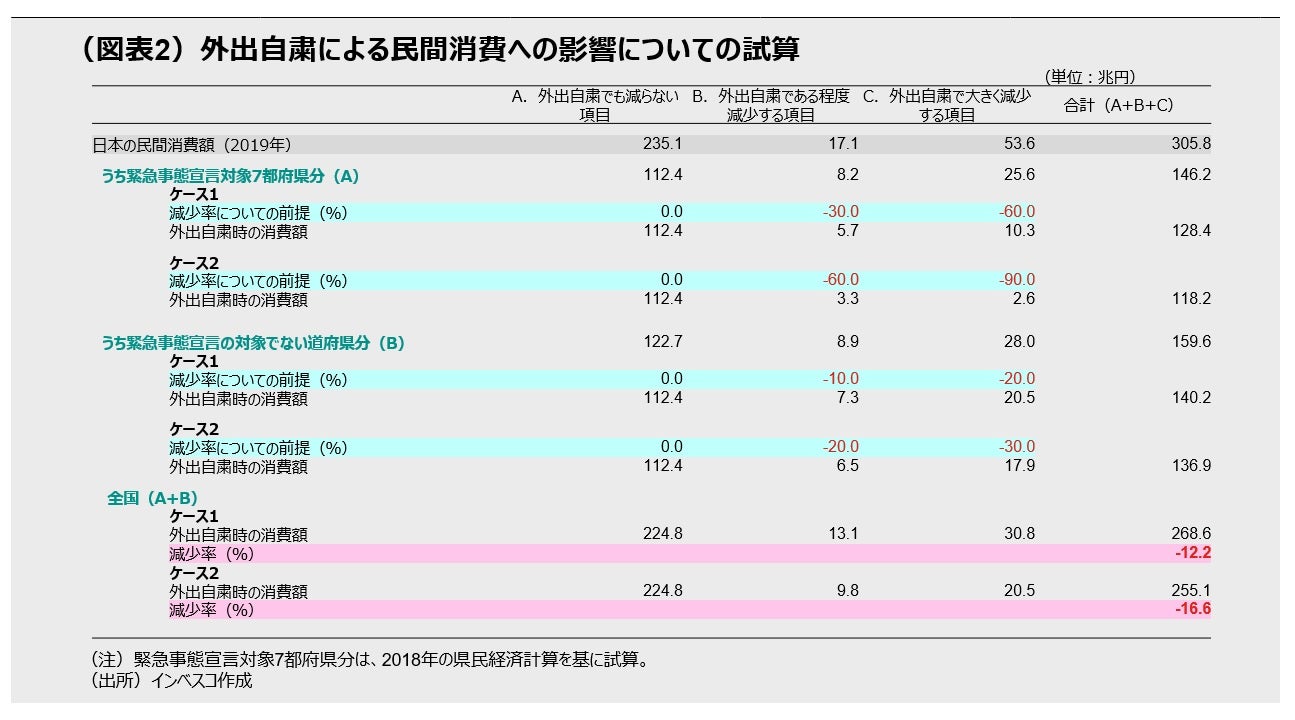This screenshot has height=720, width=1295.
Task: Click the total value 305.8
Action: (x=1192, y=144)
